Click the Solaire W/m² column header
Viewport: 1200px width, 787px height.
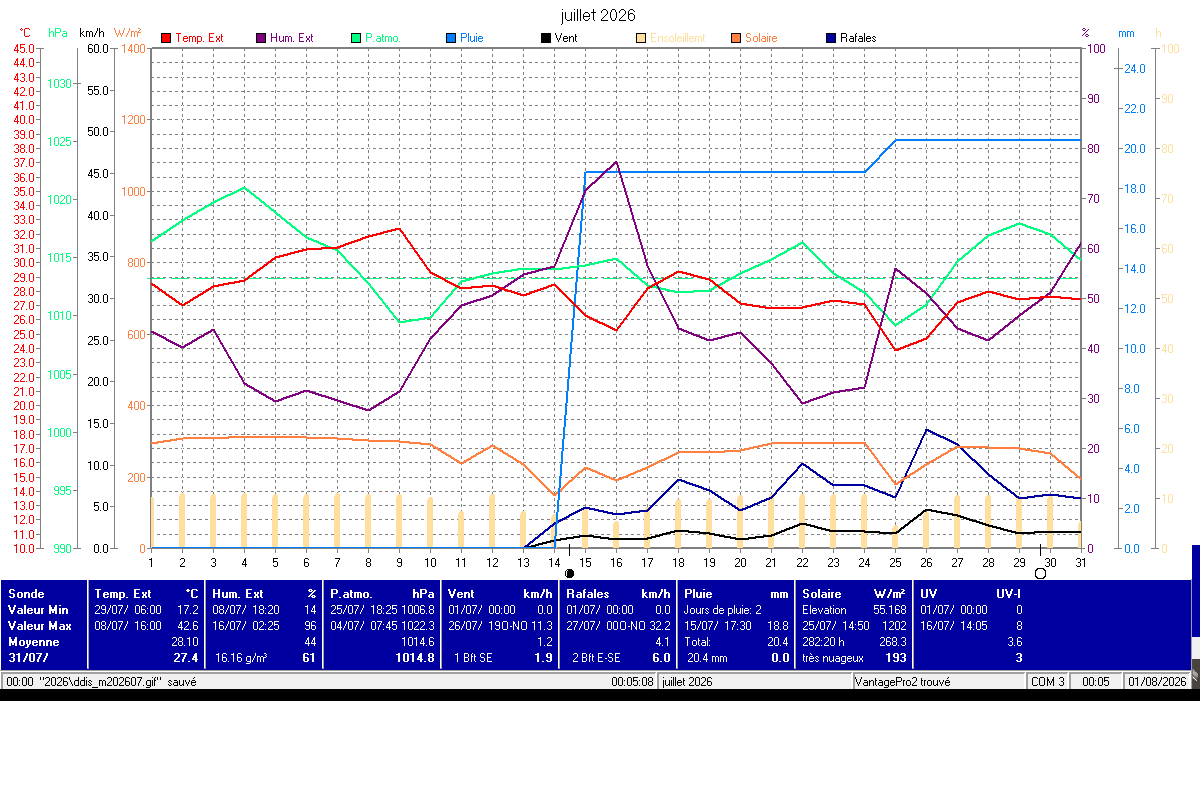click(x=854, y=593)
